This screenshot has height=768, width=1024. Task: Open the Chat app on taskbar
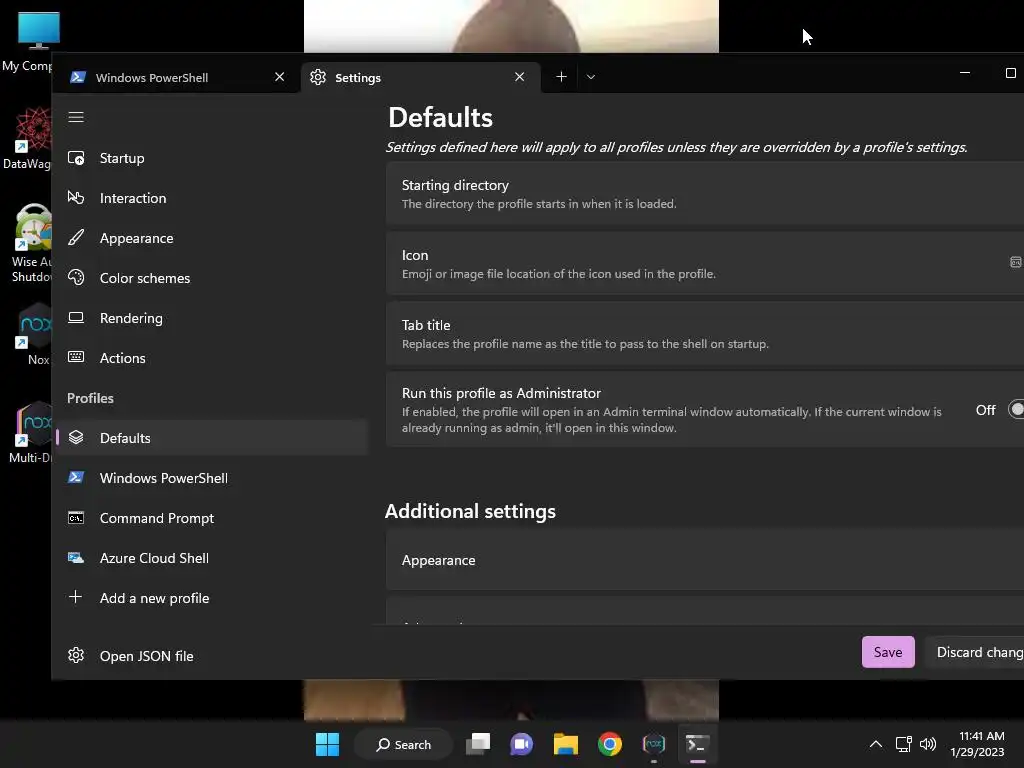click(x=521, y=744)
